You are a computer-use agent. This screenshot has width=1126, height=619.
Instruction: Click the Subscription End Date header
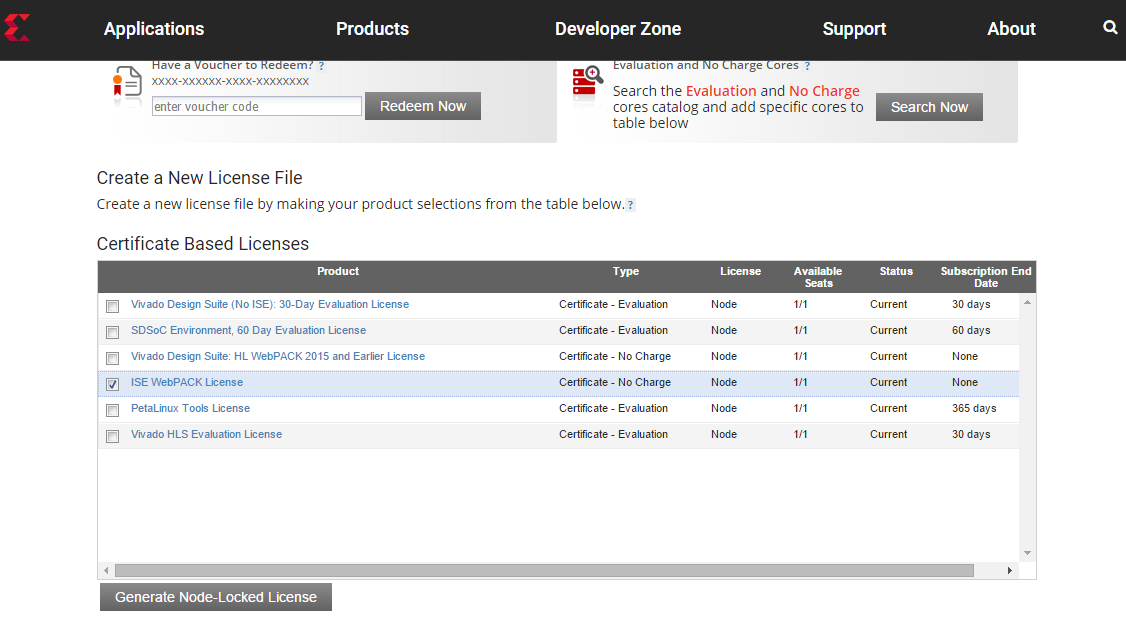click(986, 277)
